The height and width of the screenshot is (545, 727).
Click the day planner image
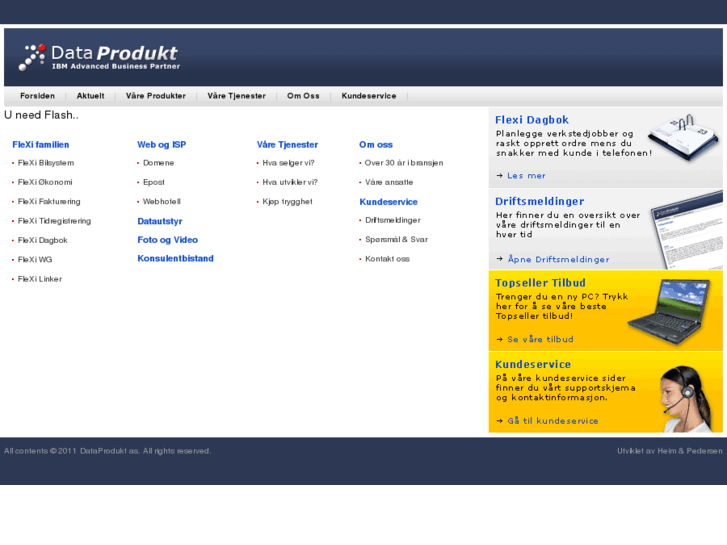coord(683,137)
